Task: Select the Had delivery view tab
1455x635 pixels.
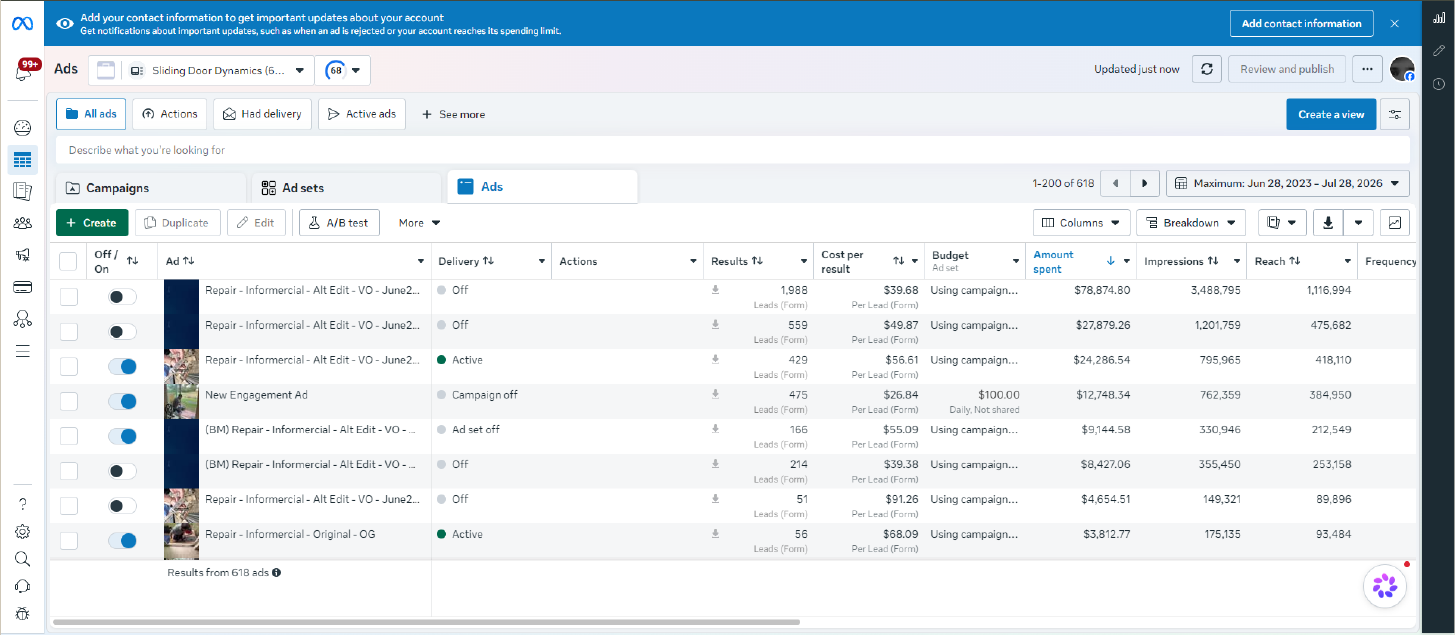Action: 262,114
